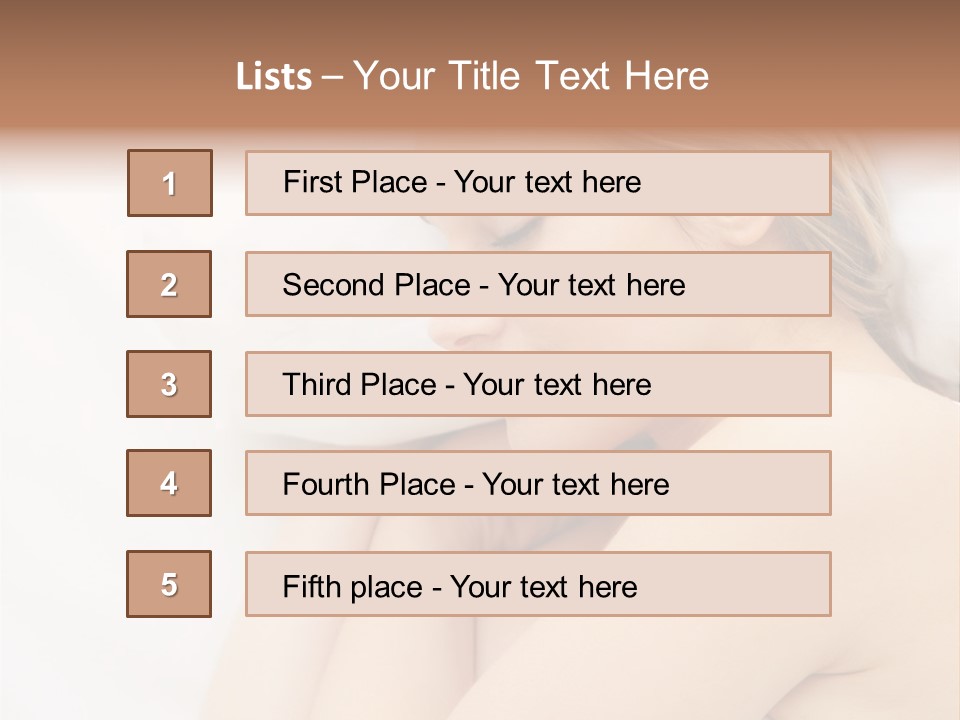
Task: Click the Fourth Place text bar
Action: click(538, 483)
